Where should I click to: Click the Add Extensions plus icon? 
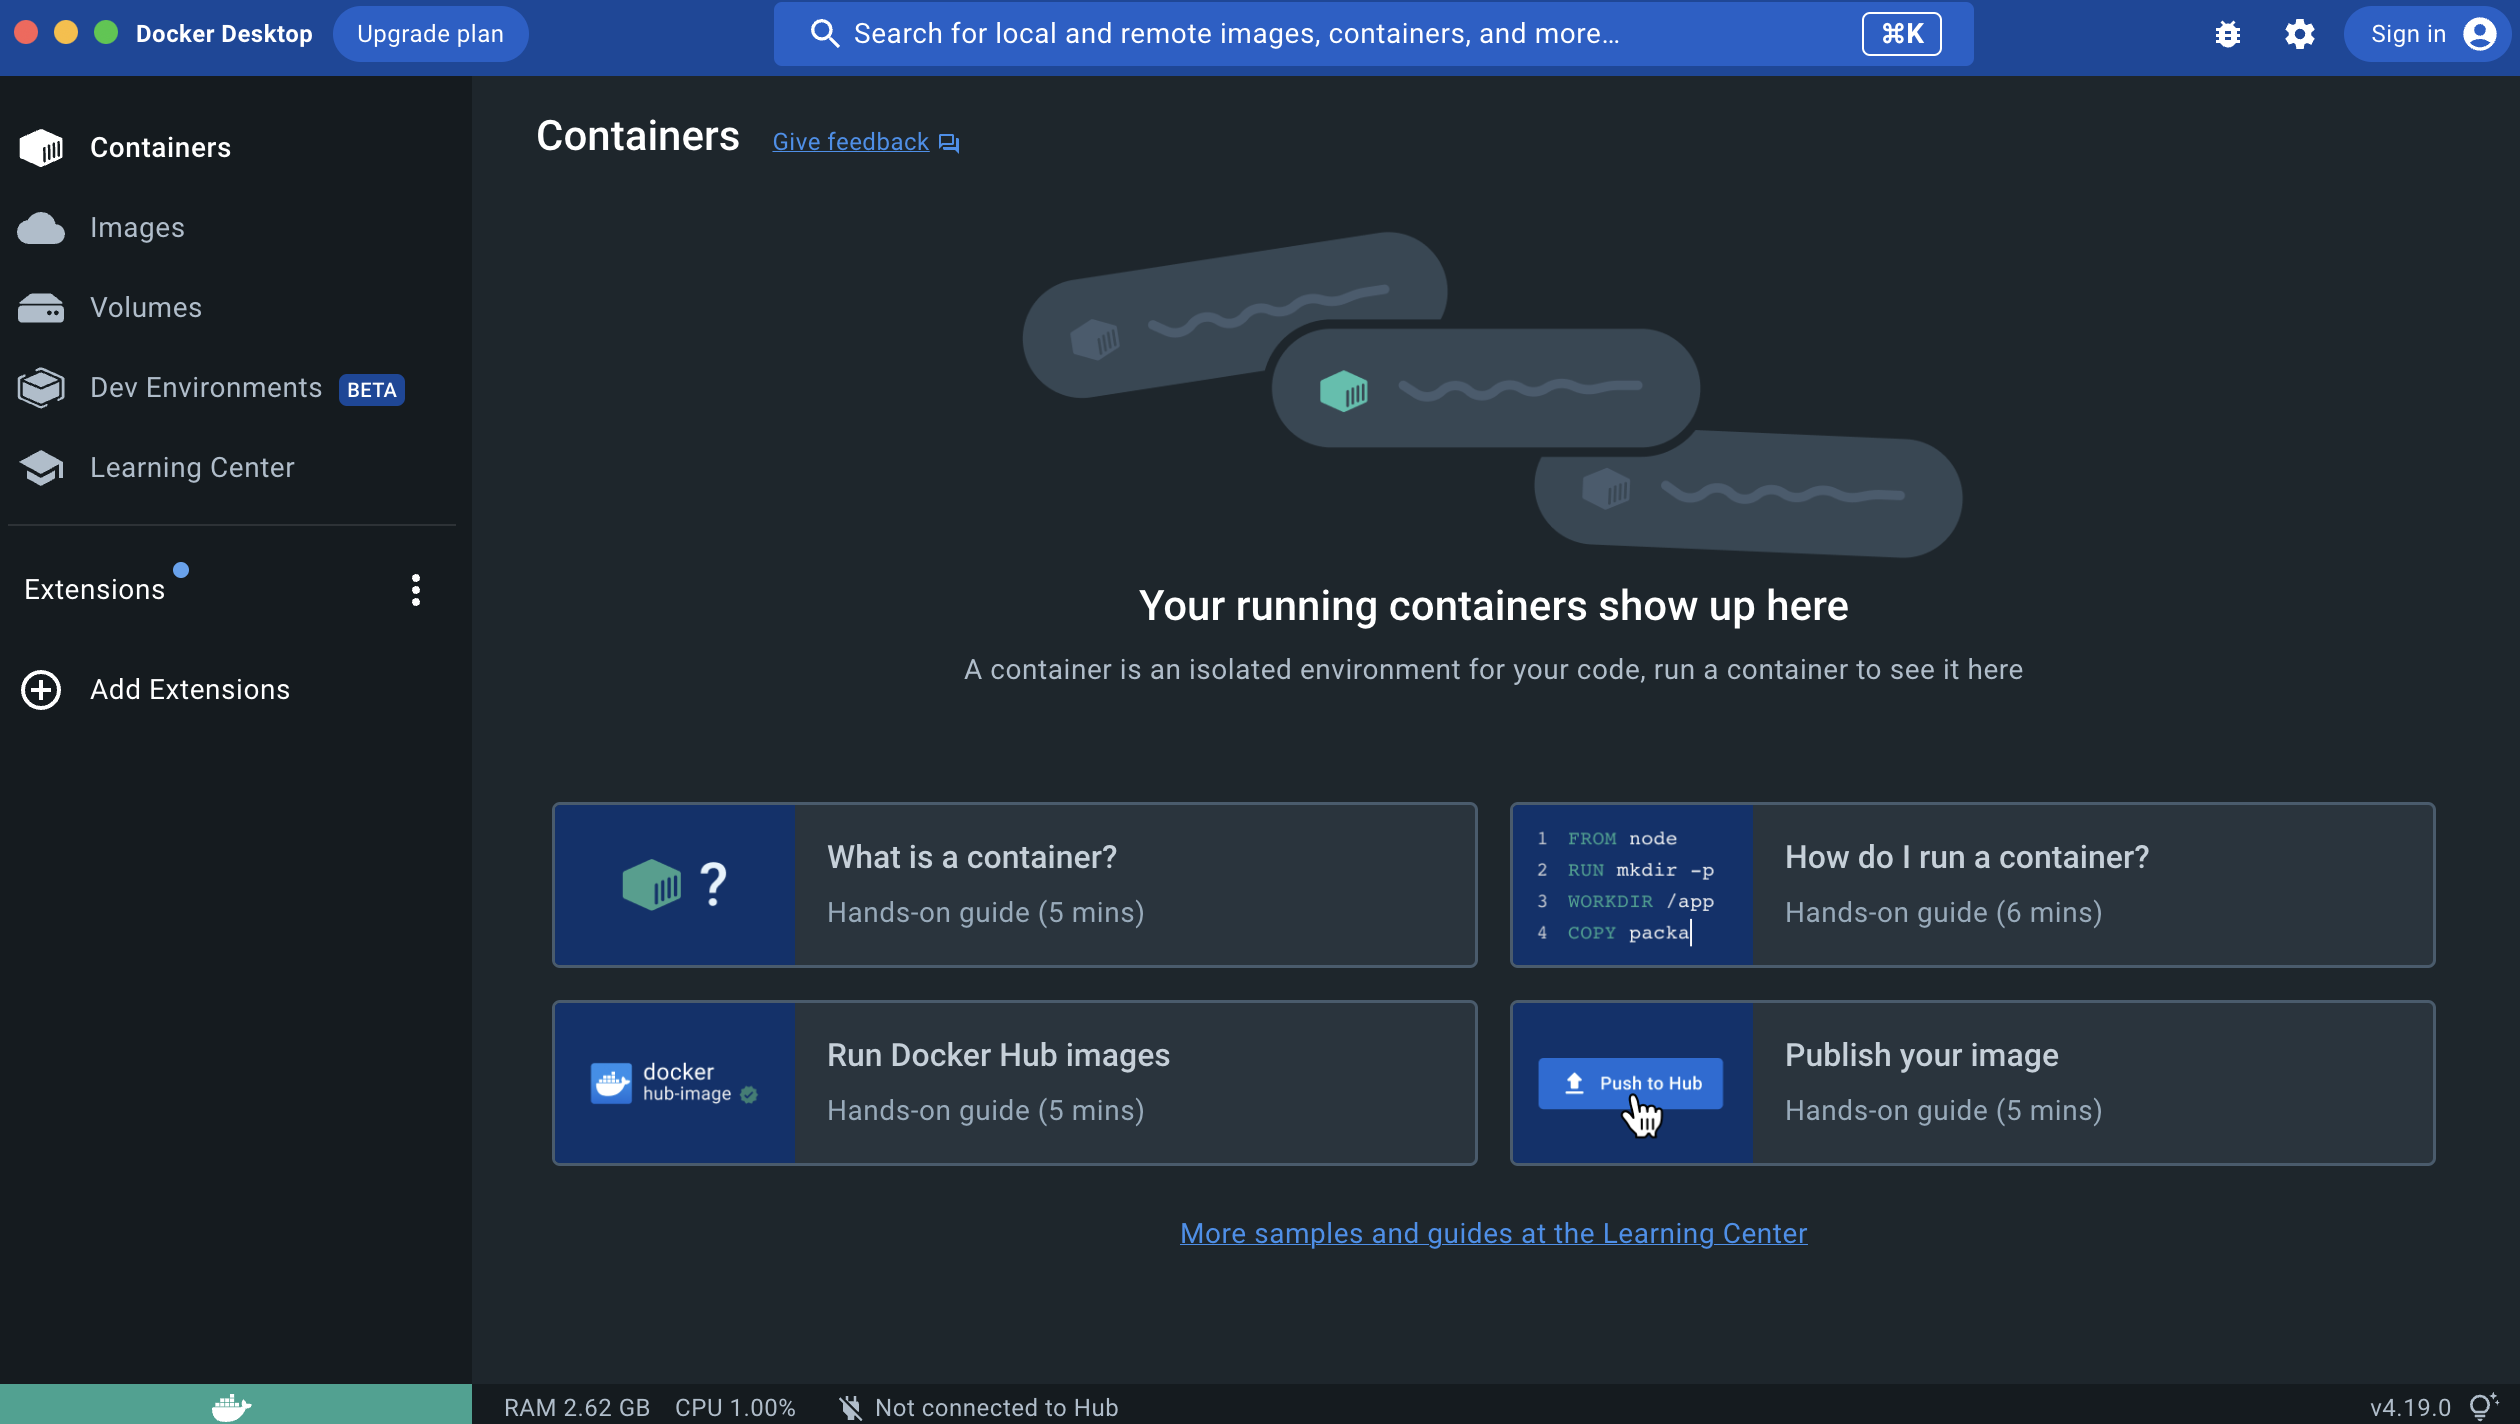(x=41, y=690)
